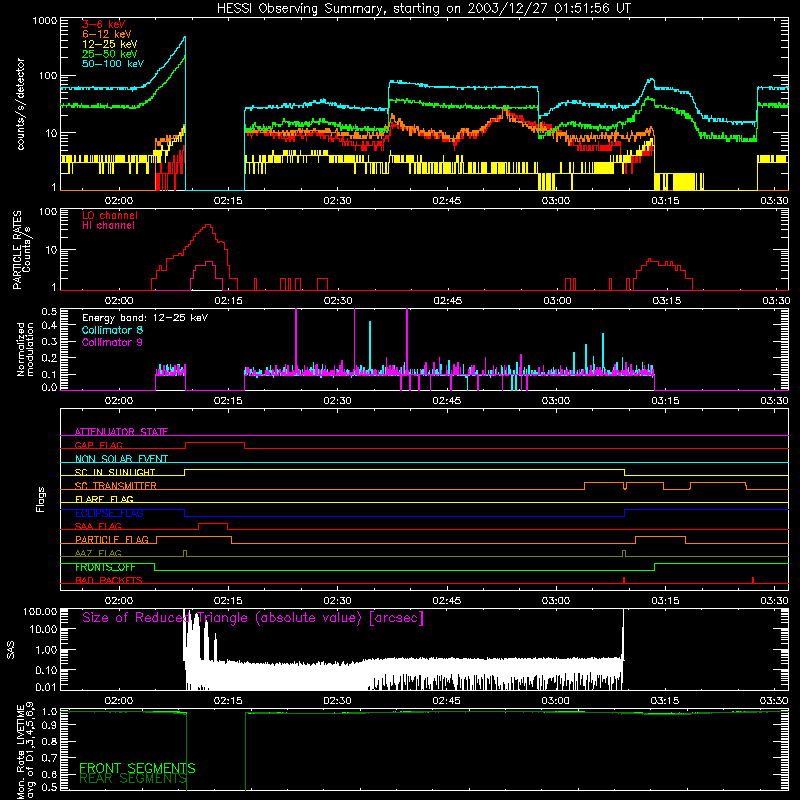
Task: Click the Size of Reduced Triangle title
Action: 253,618
